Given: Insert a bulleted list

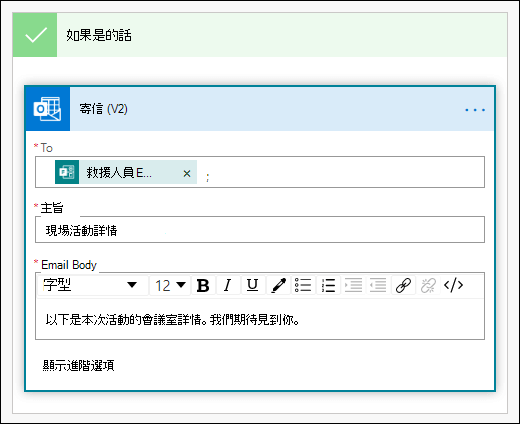Looking at the screenshot, I should pos(303,285).
